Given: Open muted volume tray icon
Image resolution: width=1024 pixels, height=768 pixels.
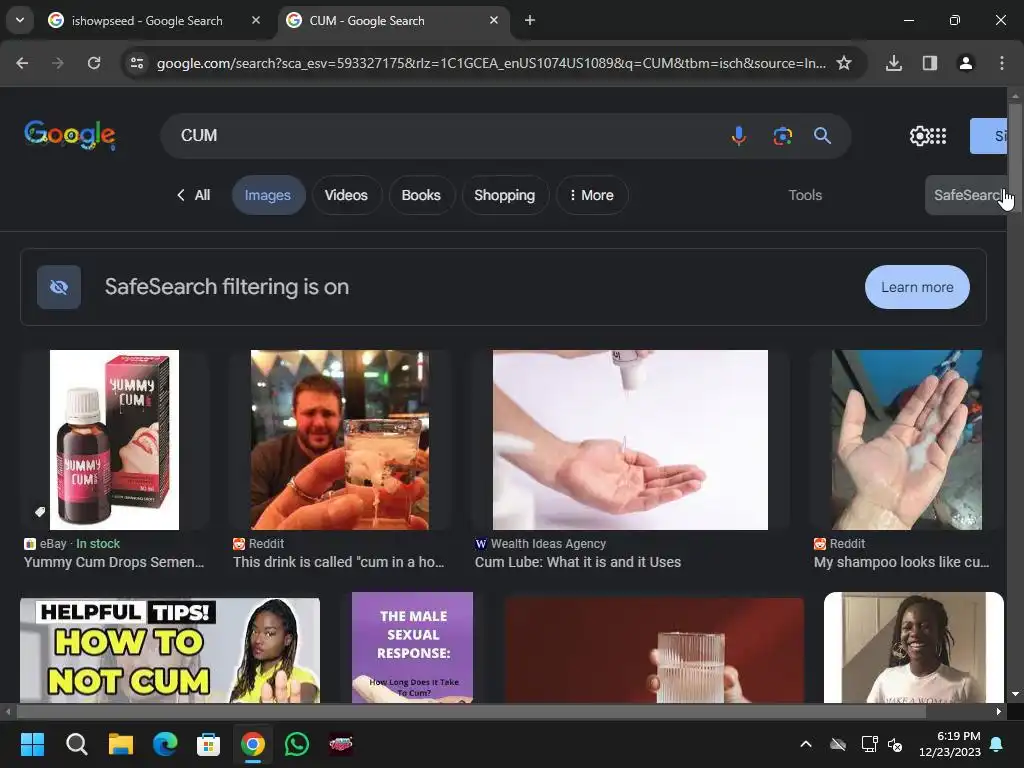Looking at the screenshot, I should pos(895,744).
